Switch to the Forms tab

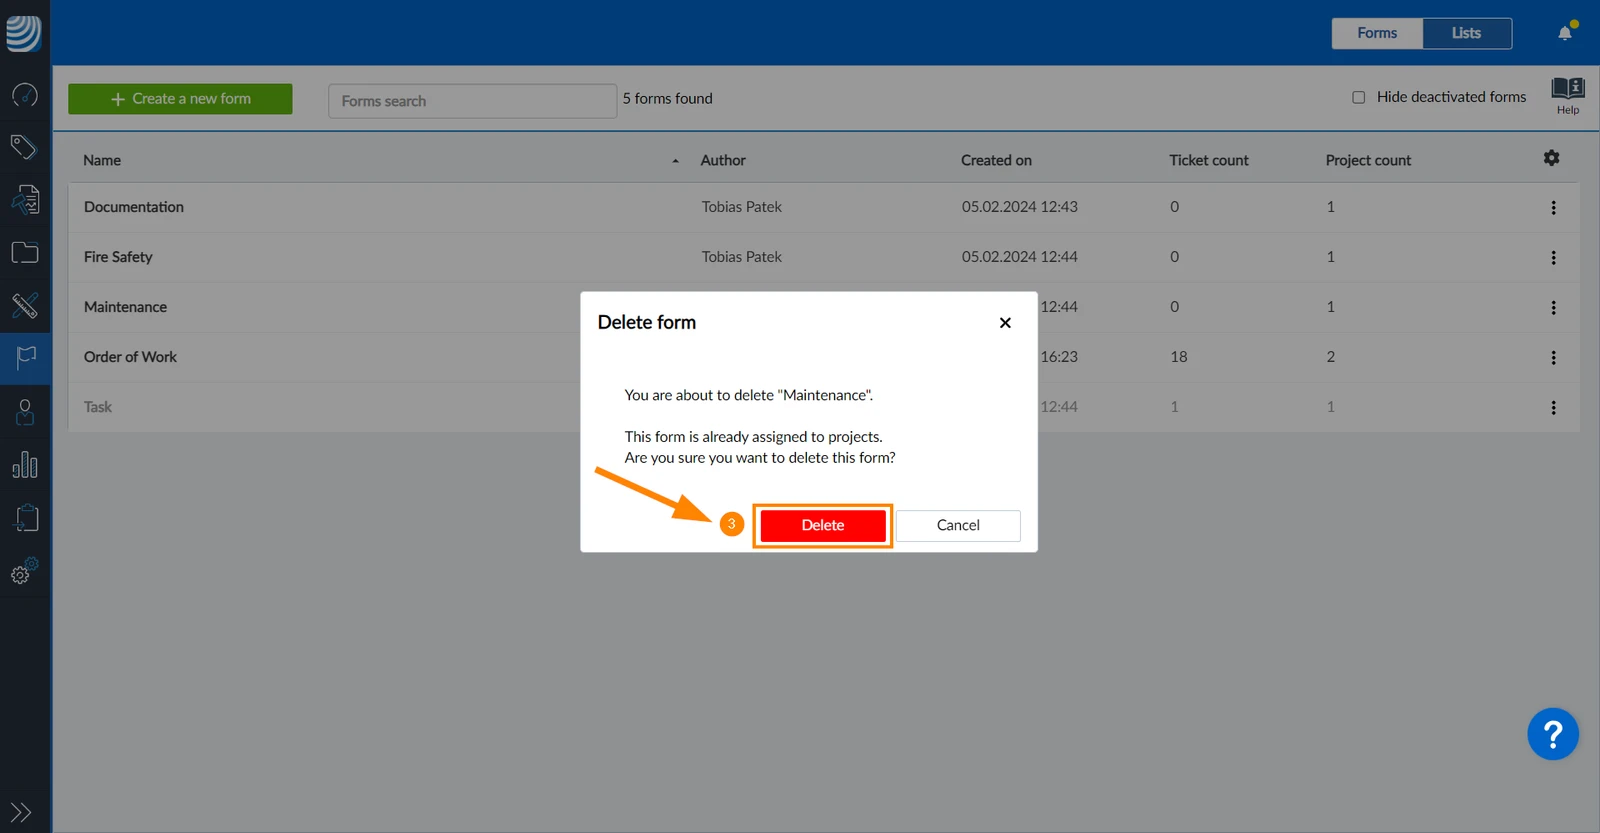[x=1377, y=33]
